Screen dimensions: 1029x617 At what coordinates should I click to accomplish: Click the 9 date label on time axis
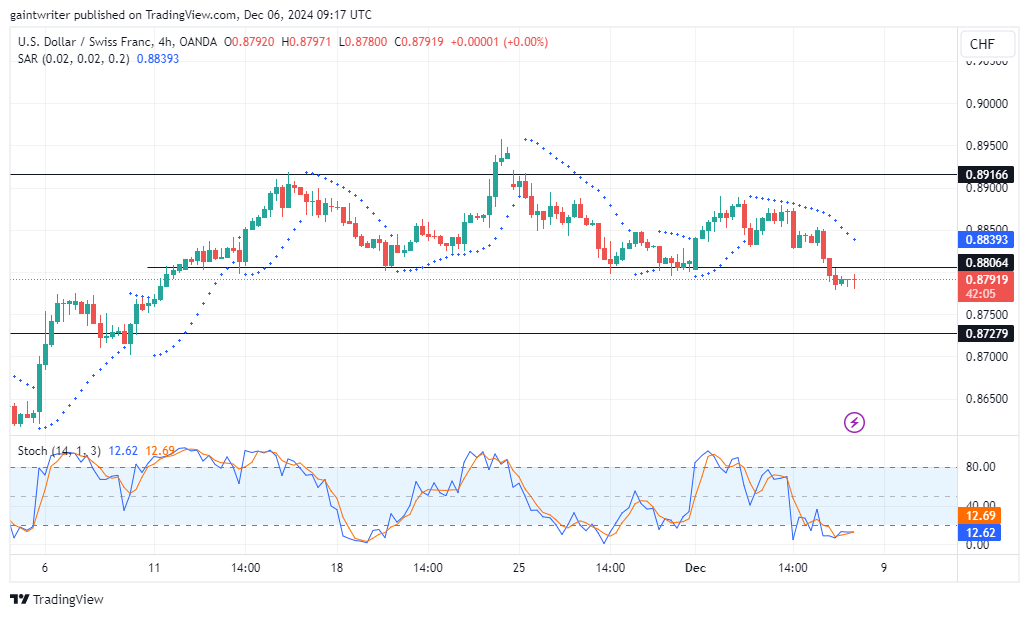(x=884, y=568)
